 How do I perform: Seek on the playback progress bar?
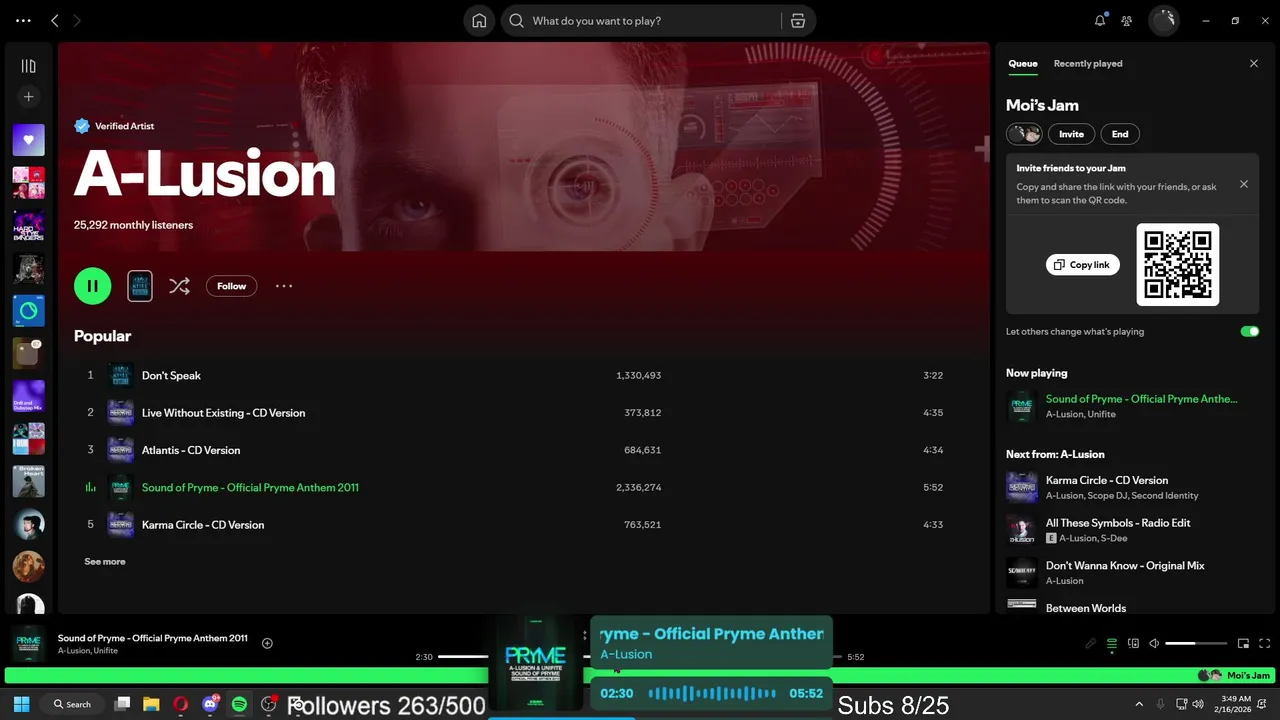tap(640, 657)
